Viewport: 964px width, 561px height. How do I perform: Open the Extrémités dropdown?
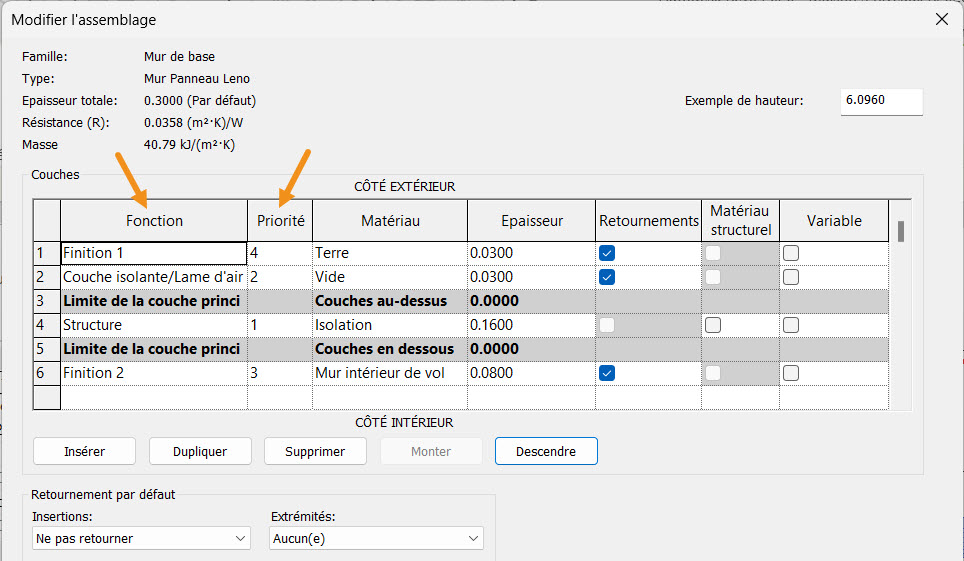[x=376, y=538]
